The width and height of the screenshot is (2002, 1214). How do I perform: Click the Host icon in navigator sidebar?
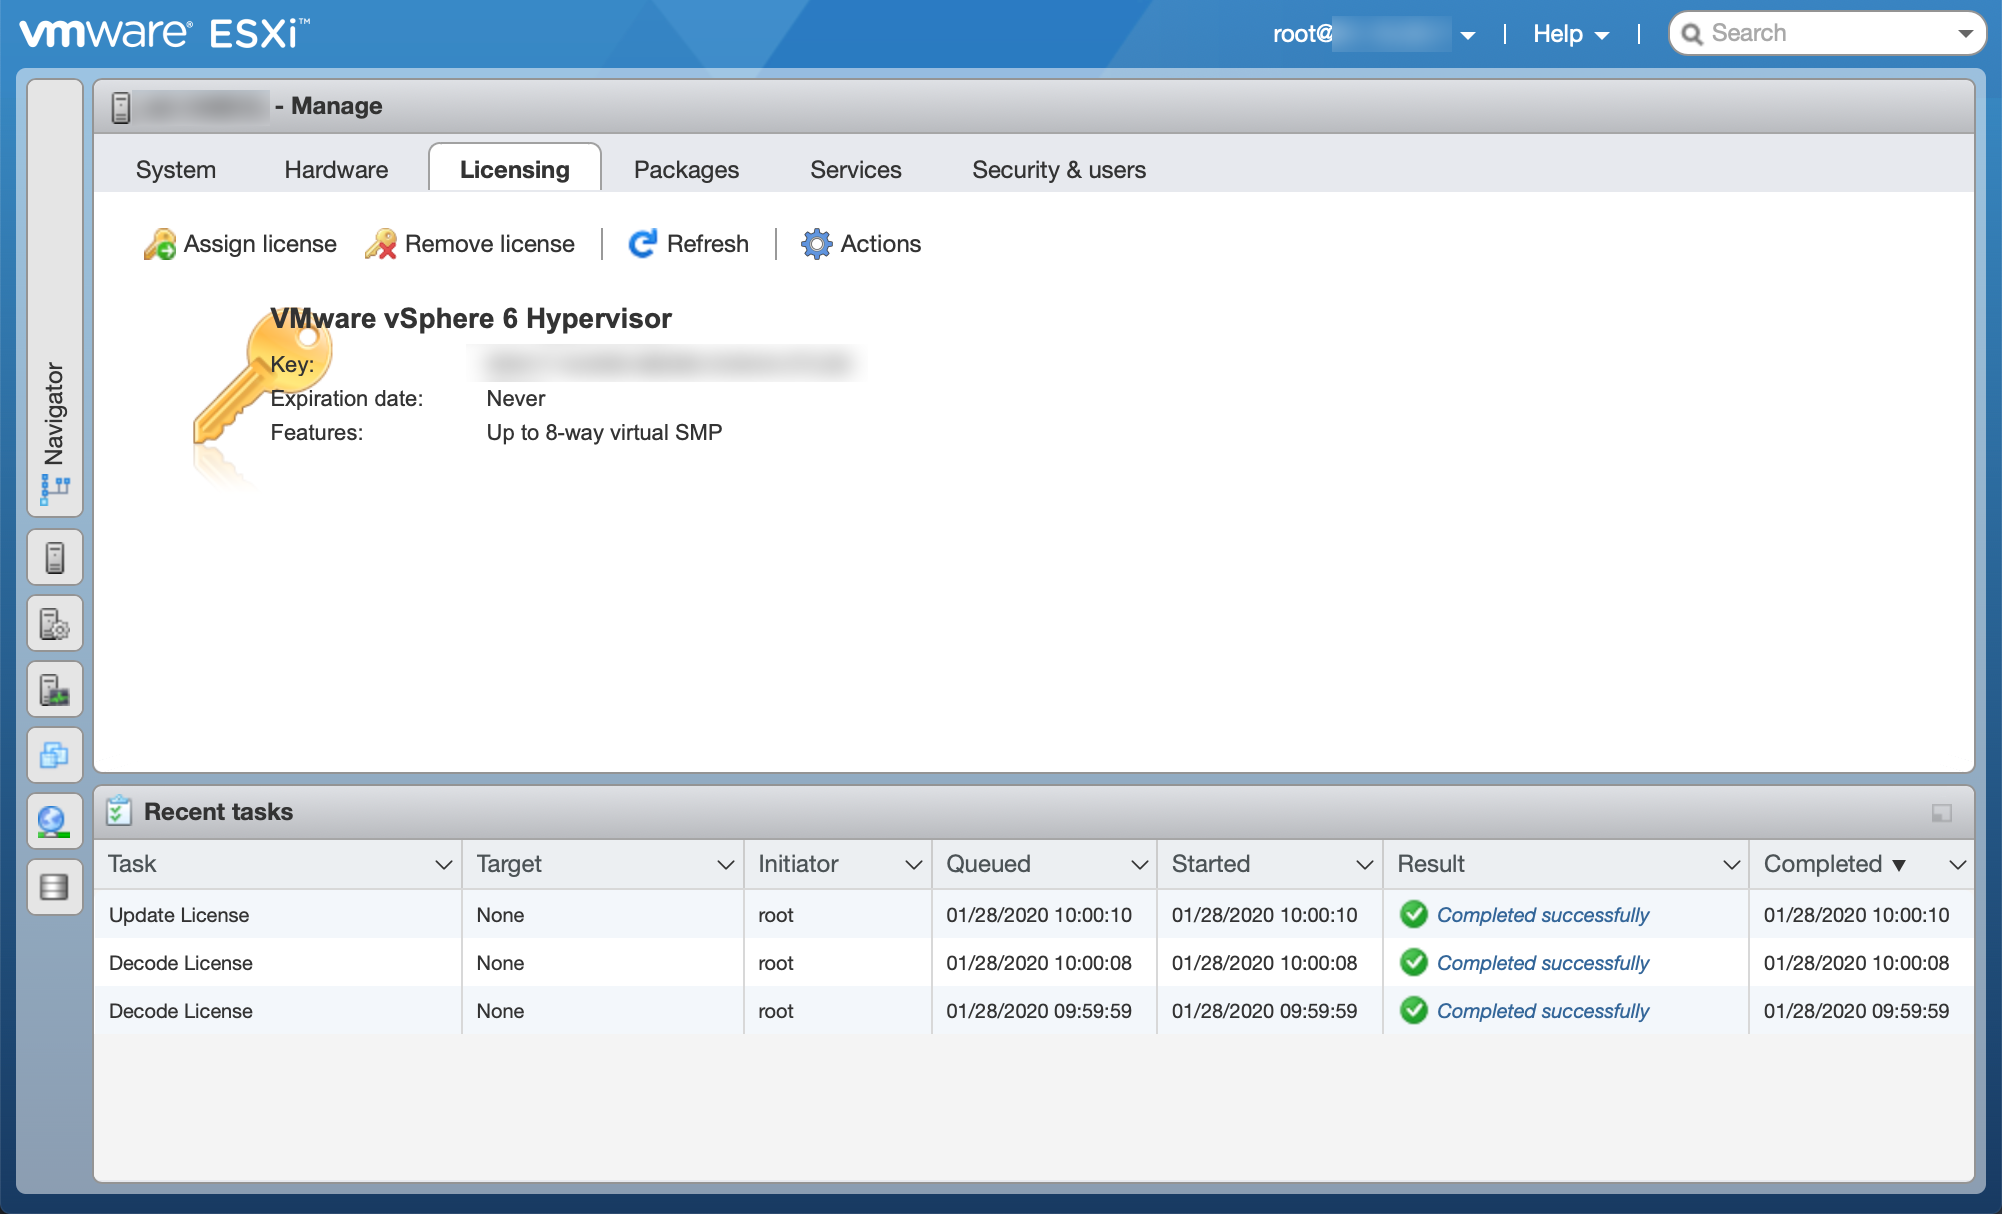click(x=55, y=558)
